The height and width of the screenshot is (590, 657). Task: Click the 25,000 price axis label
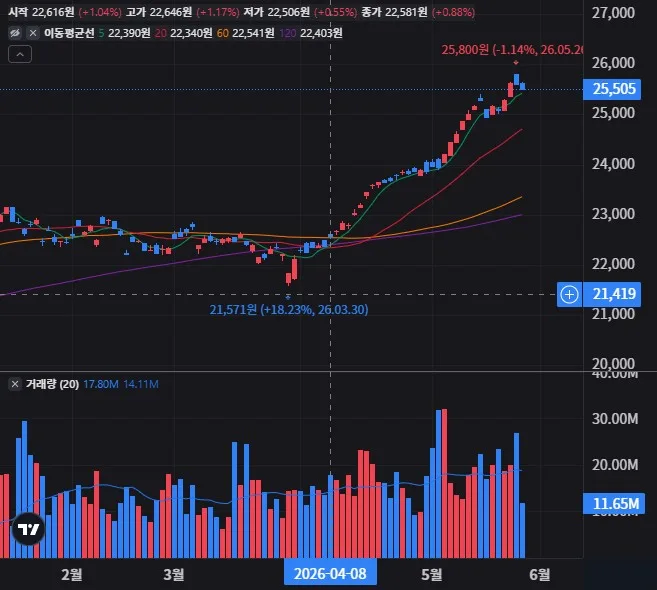point(613,113)
